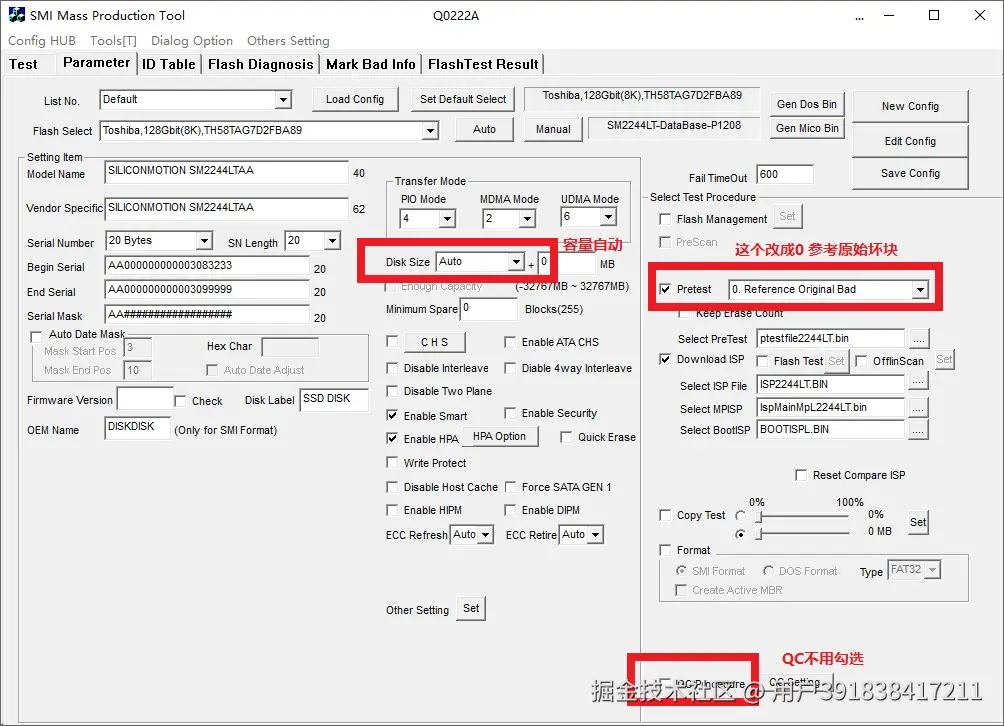Viewport: 1004px width, 726px height.
Task: Click Set Default Select button
Action: point(463,99)
